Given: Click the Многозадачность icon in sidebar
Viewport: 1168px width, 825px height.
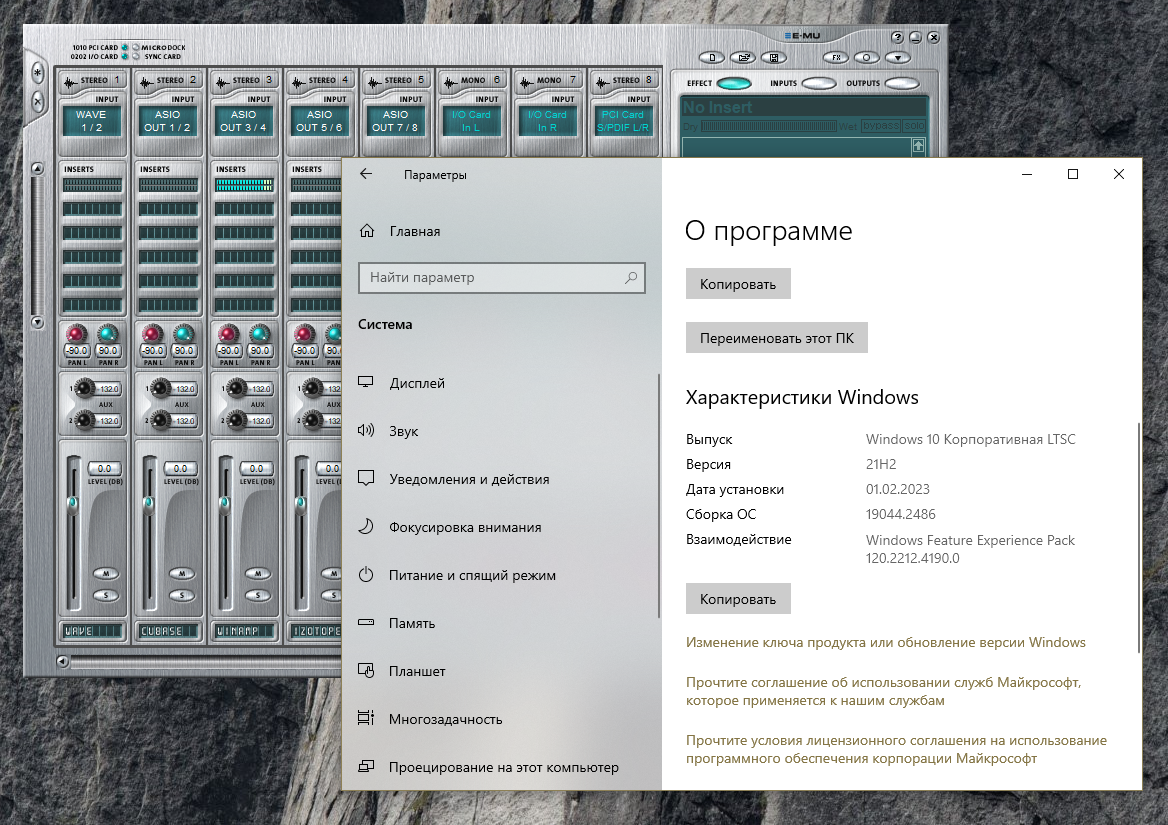Looking at the screenshot, I should [x=366, y=718].
